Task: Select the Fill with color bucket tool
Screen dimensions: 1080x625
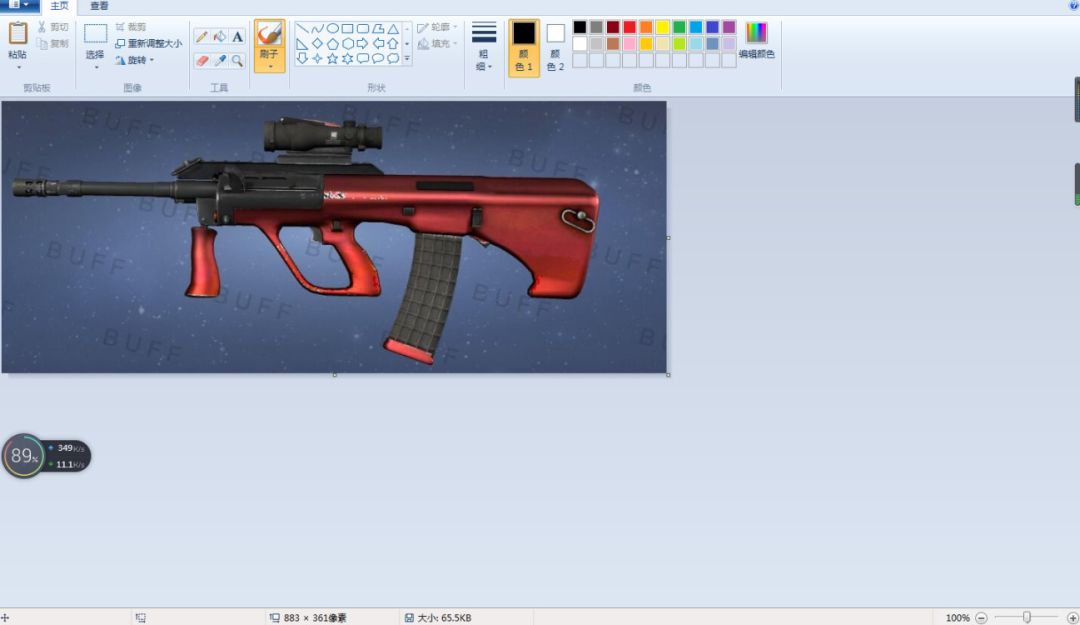Action: tap(220, 37)
